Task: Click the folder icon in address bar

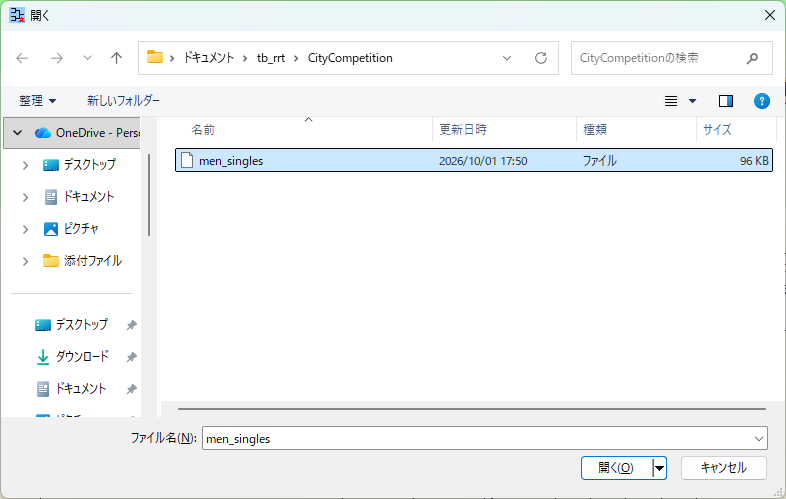Action: point(154,57)
